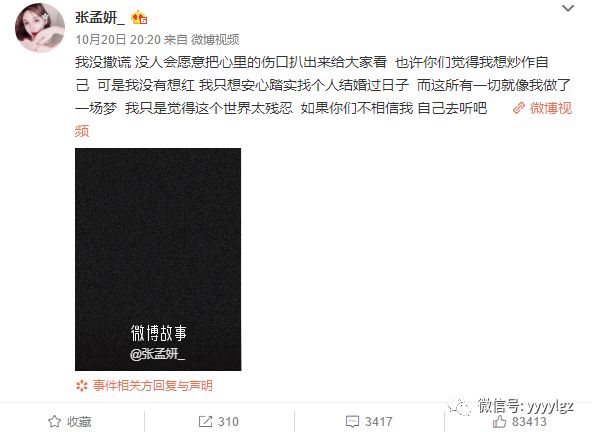This screenshot has height=432, width=592.
Task: Open the 张孟妍_ username link
Action: 100,17
